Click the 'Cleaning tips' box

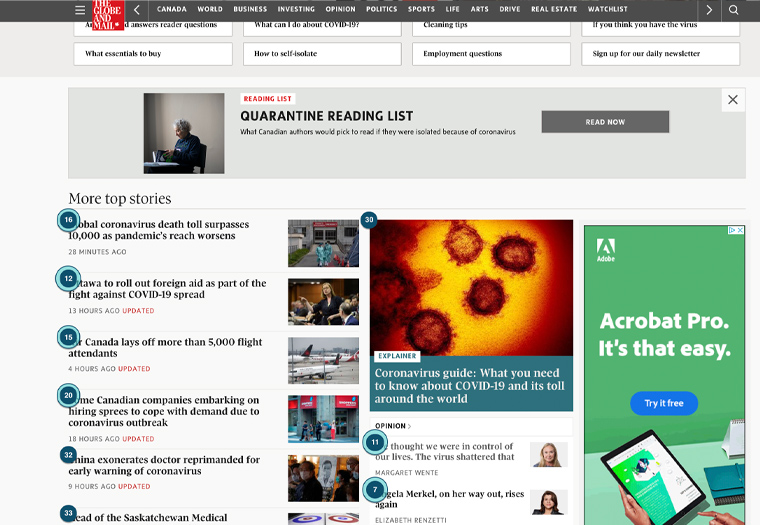(x=491, y=27)
